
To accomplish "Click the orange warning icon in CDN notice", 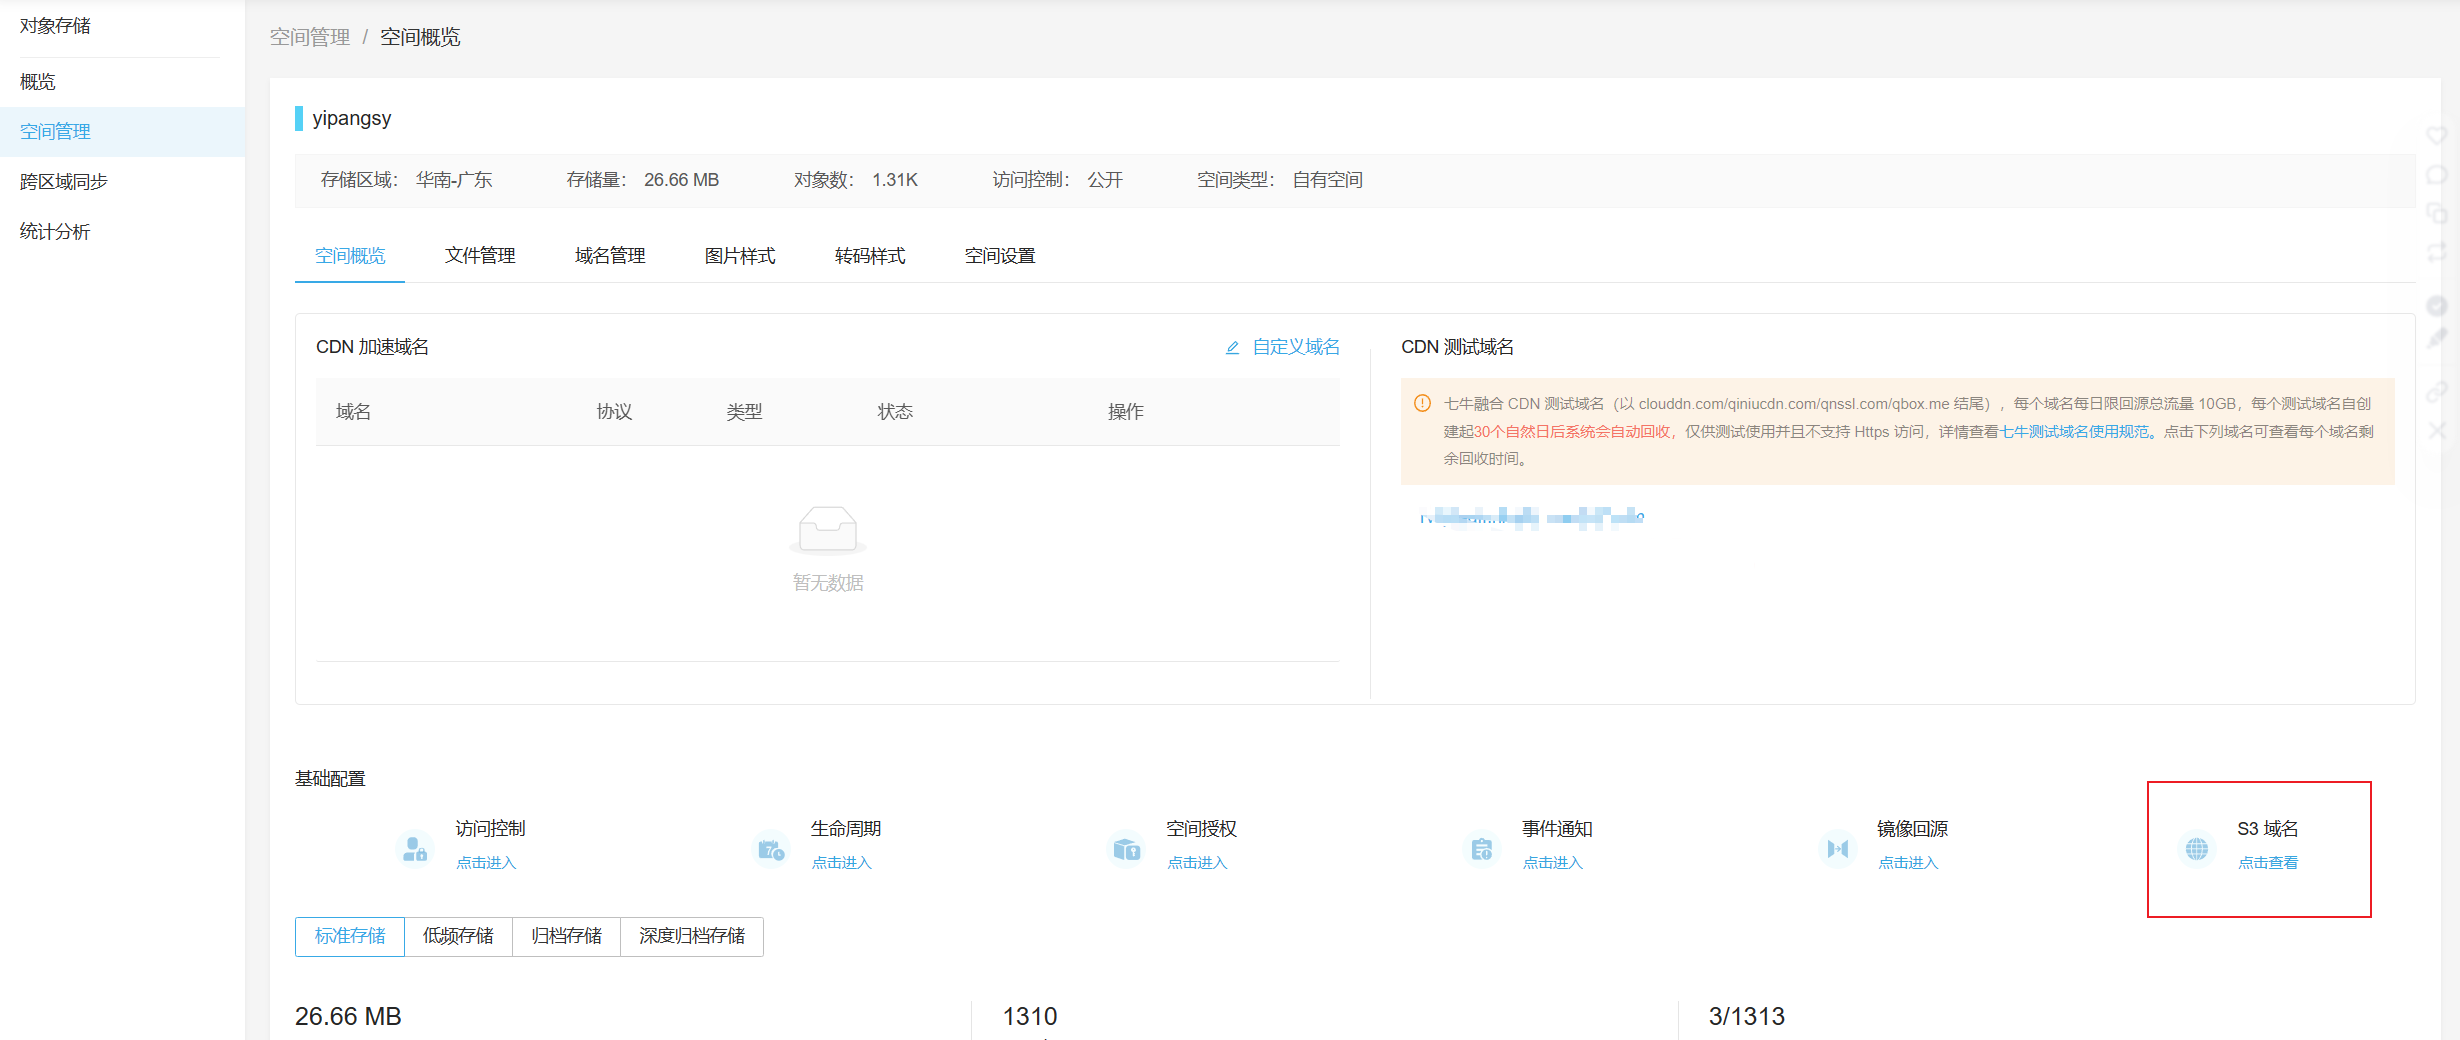I will point(1422,404).
